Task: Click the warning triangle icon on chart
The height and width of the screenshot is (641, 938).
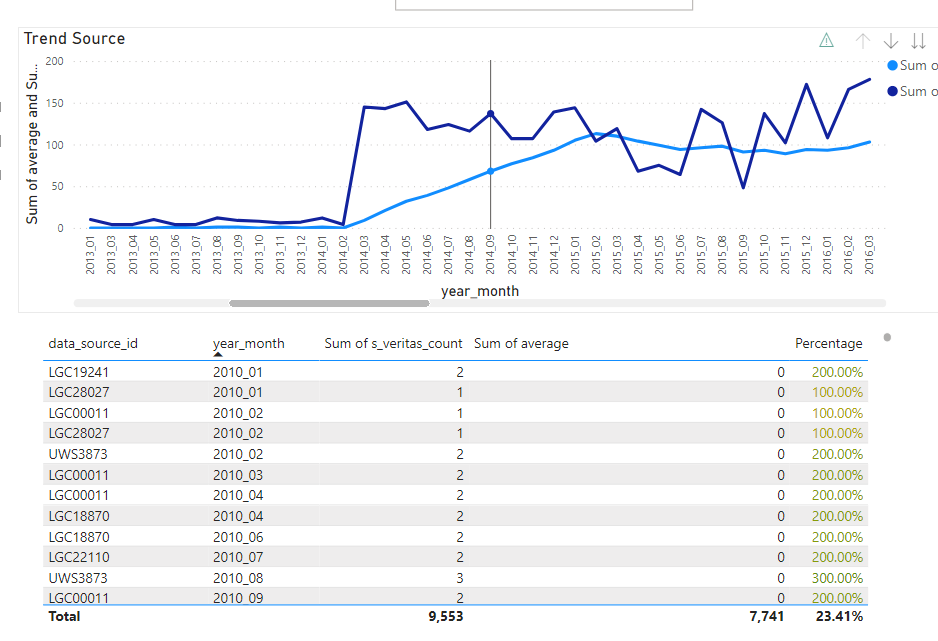Action: (826, 41)
